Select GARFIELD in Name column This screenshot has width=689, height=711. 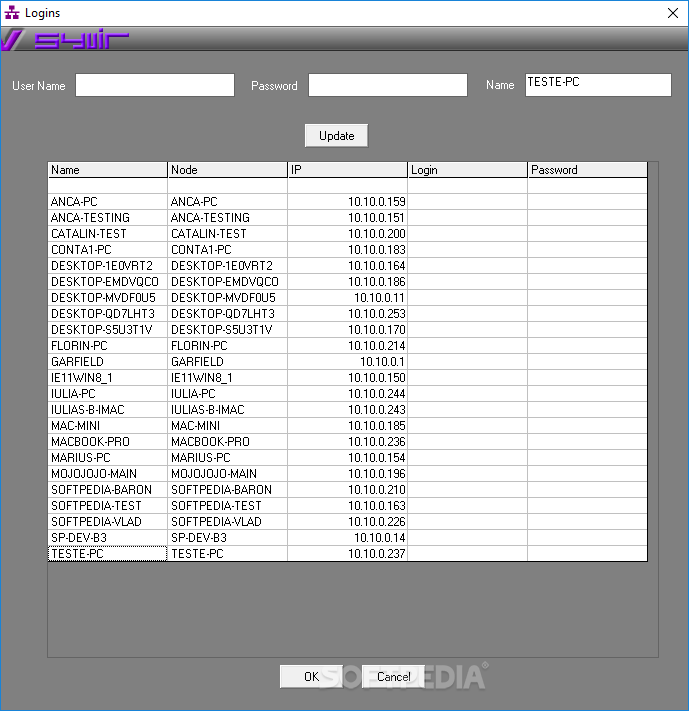point(108,362)
